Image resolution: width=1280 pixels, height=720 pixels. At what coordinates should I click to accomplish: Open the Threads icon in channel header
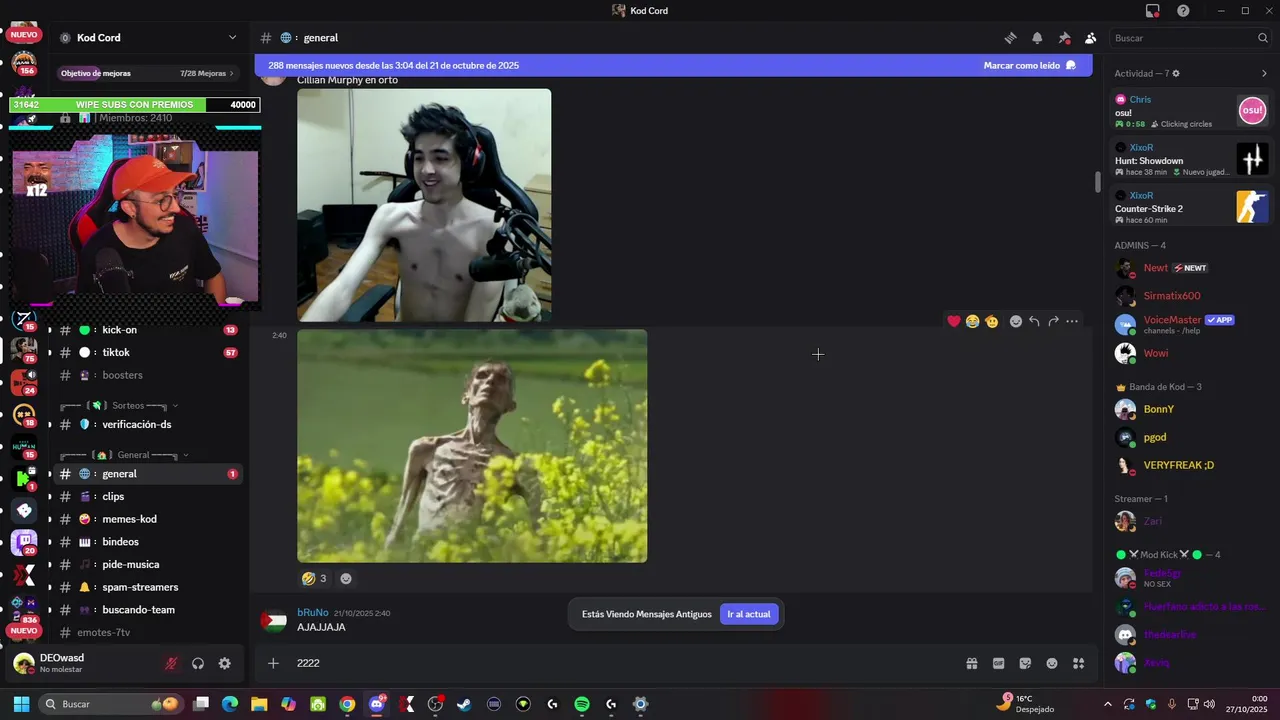click(1010, 38)
